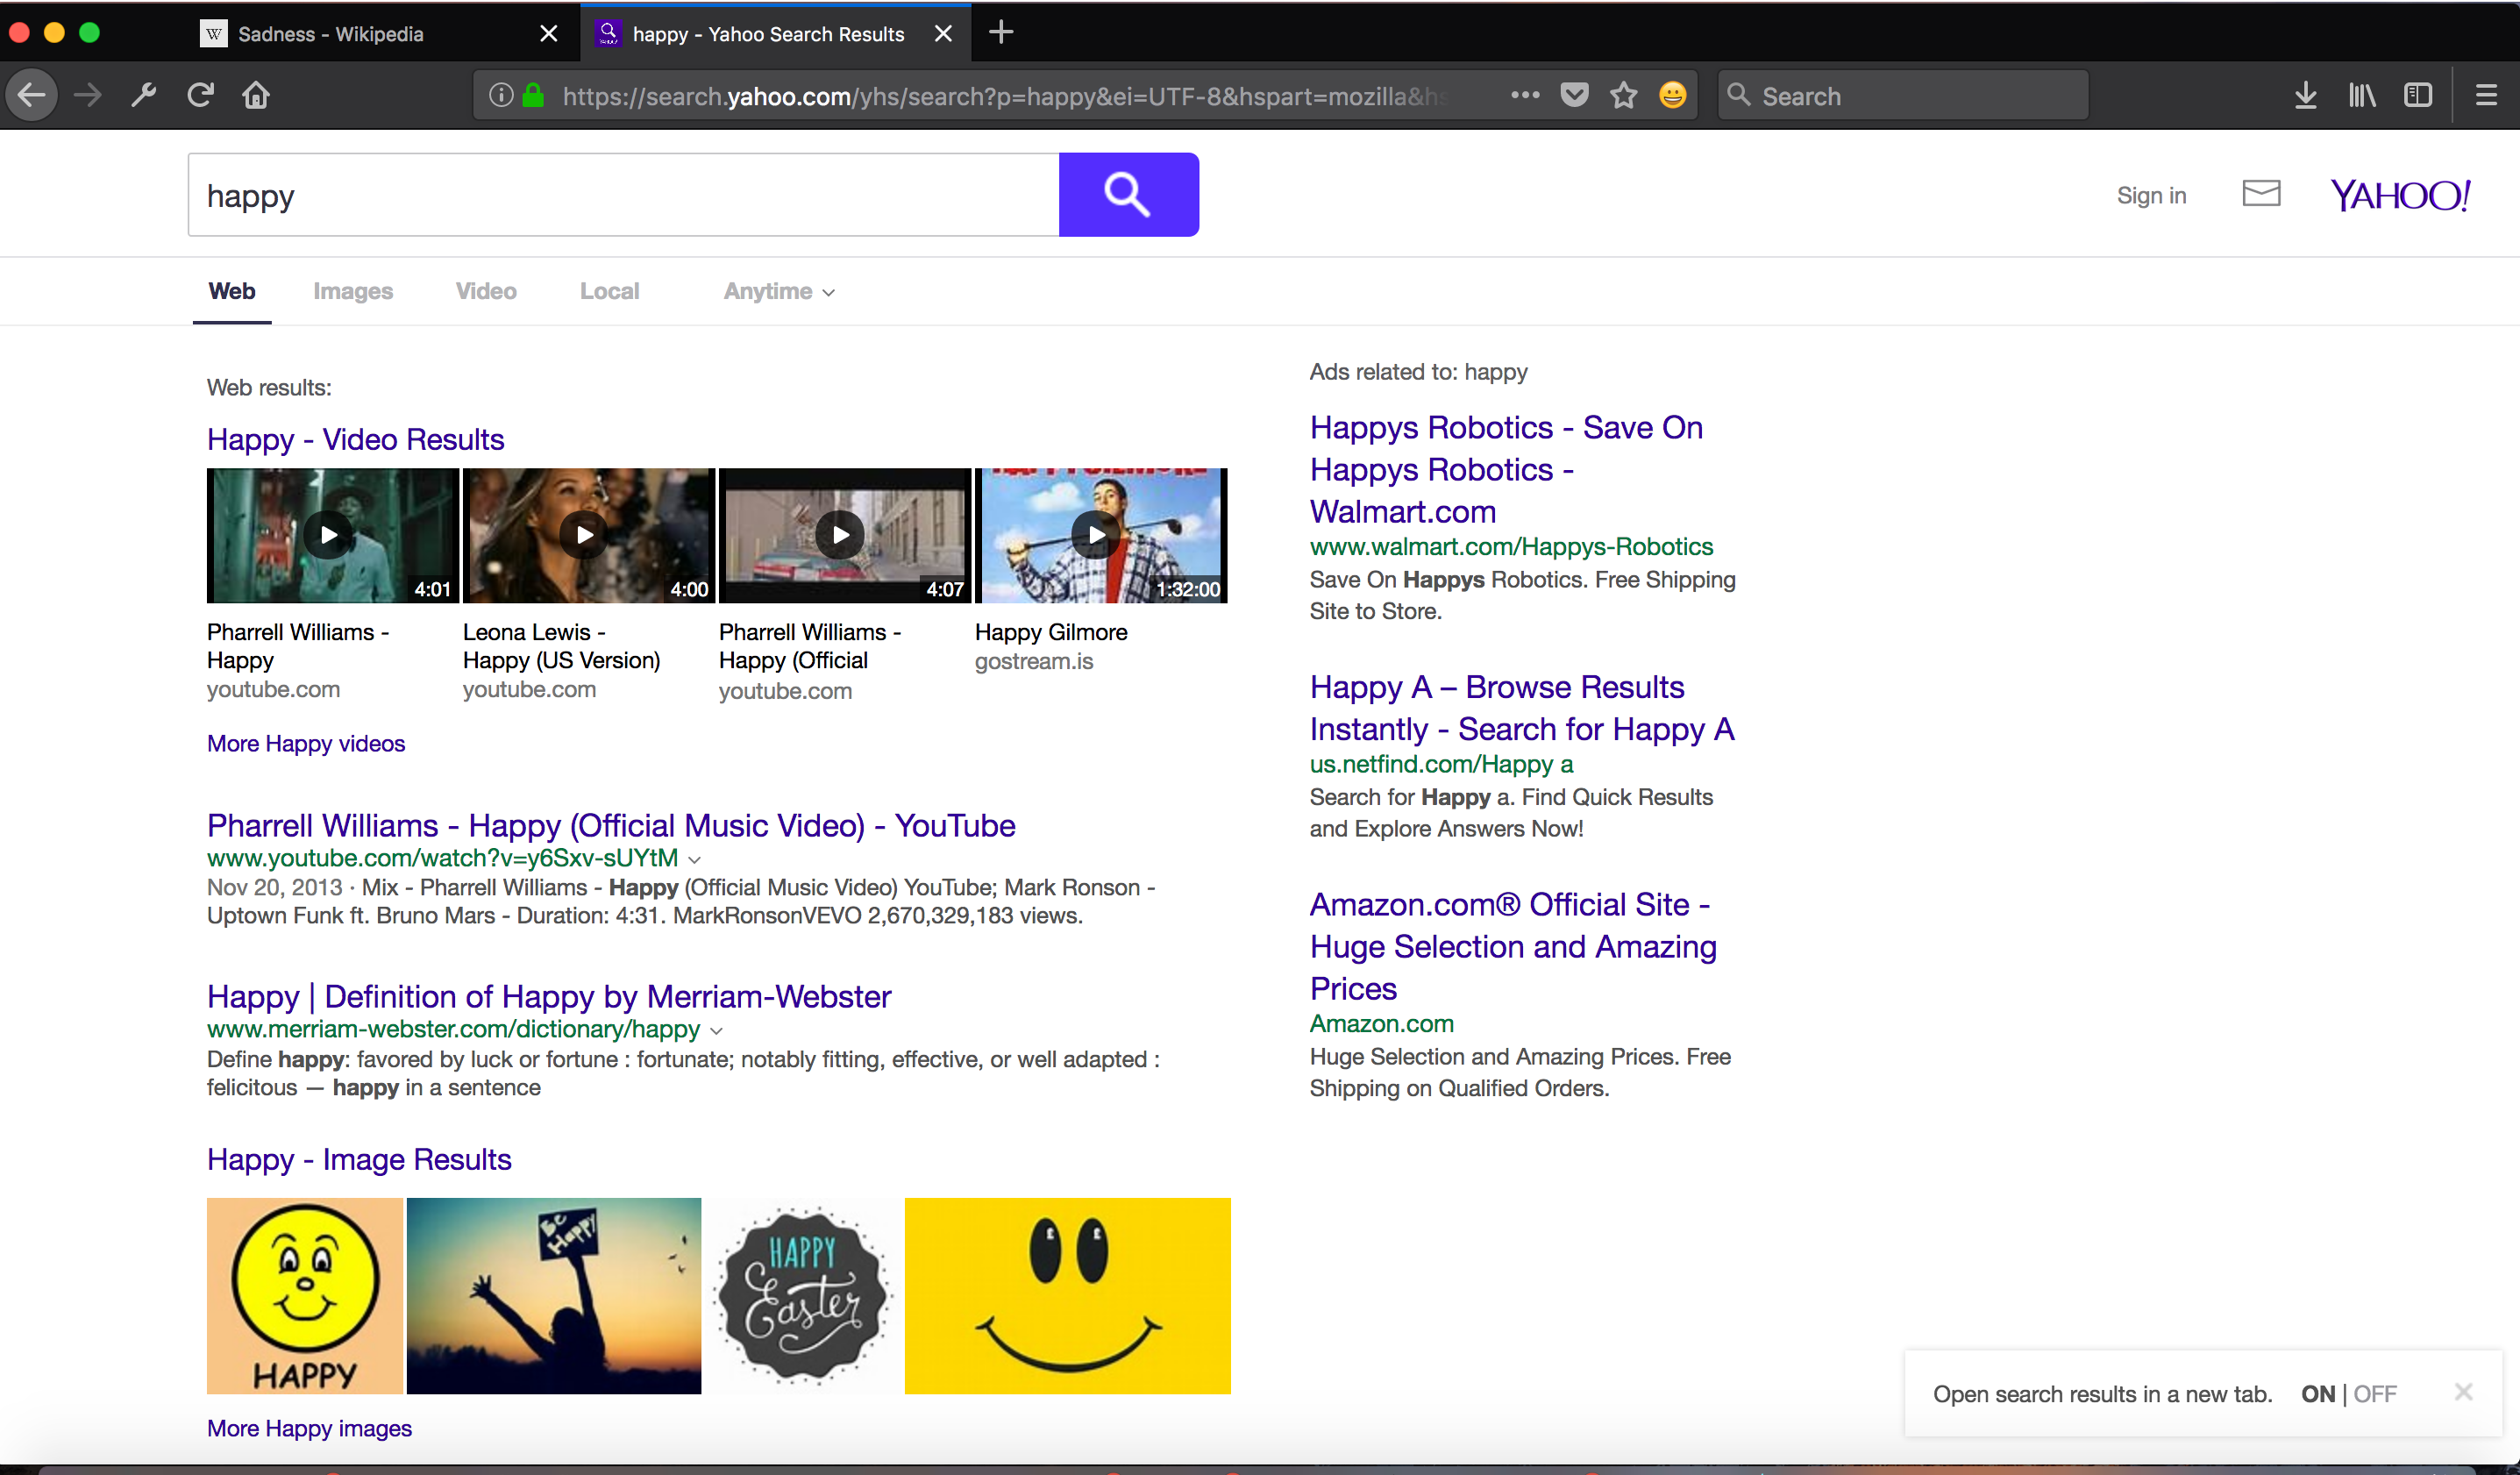
Task: Open the Downloads arrow icon
Action: pos(2305,95)
